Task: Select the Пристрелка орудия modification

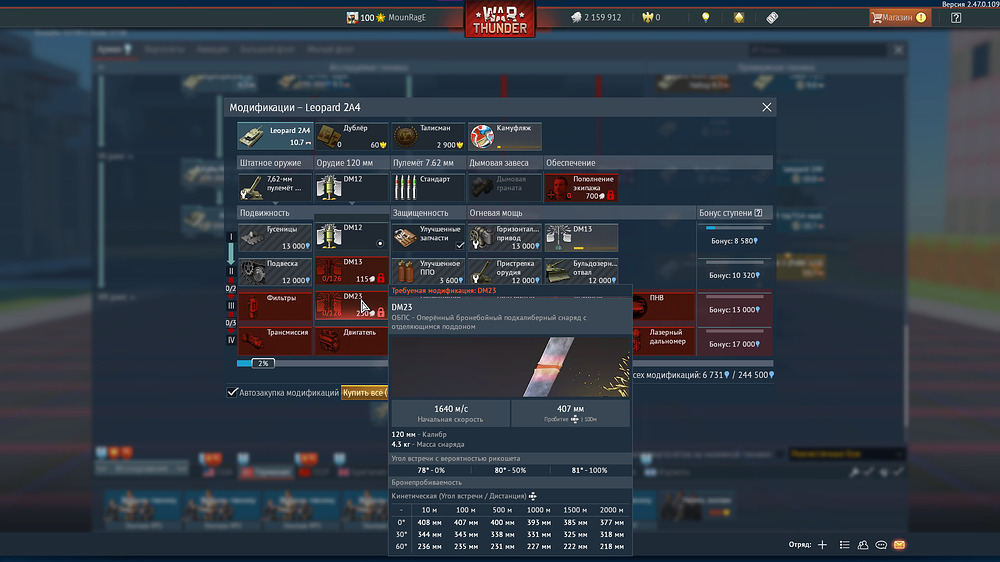Action: (504, 272)
